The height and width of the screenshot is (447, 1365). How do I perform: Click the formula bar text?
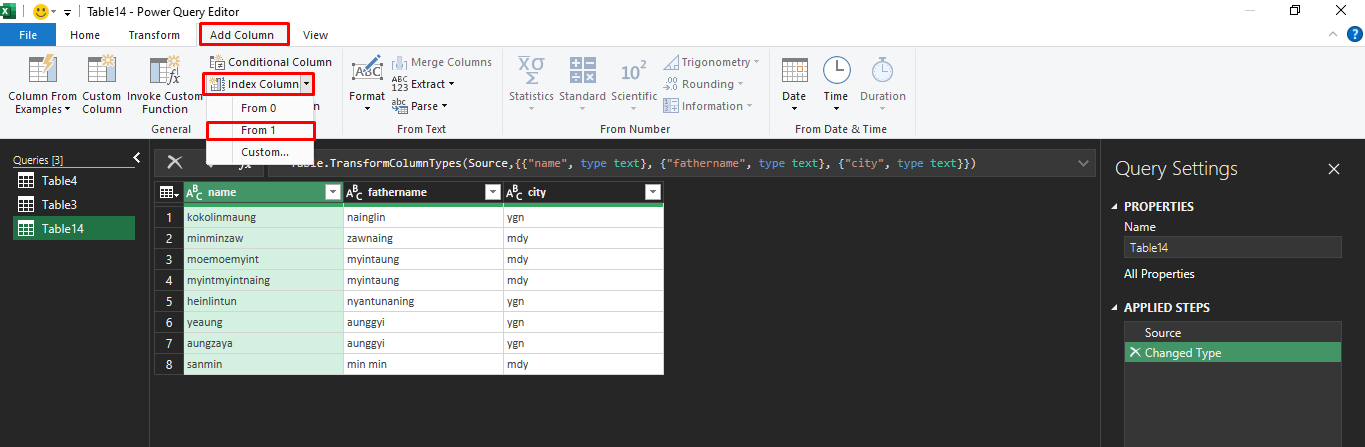(636, 163)
